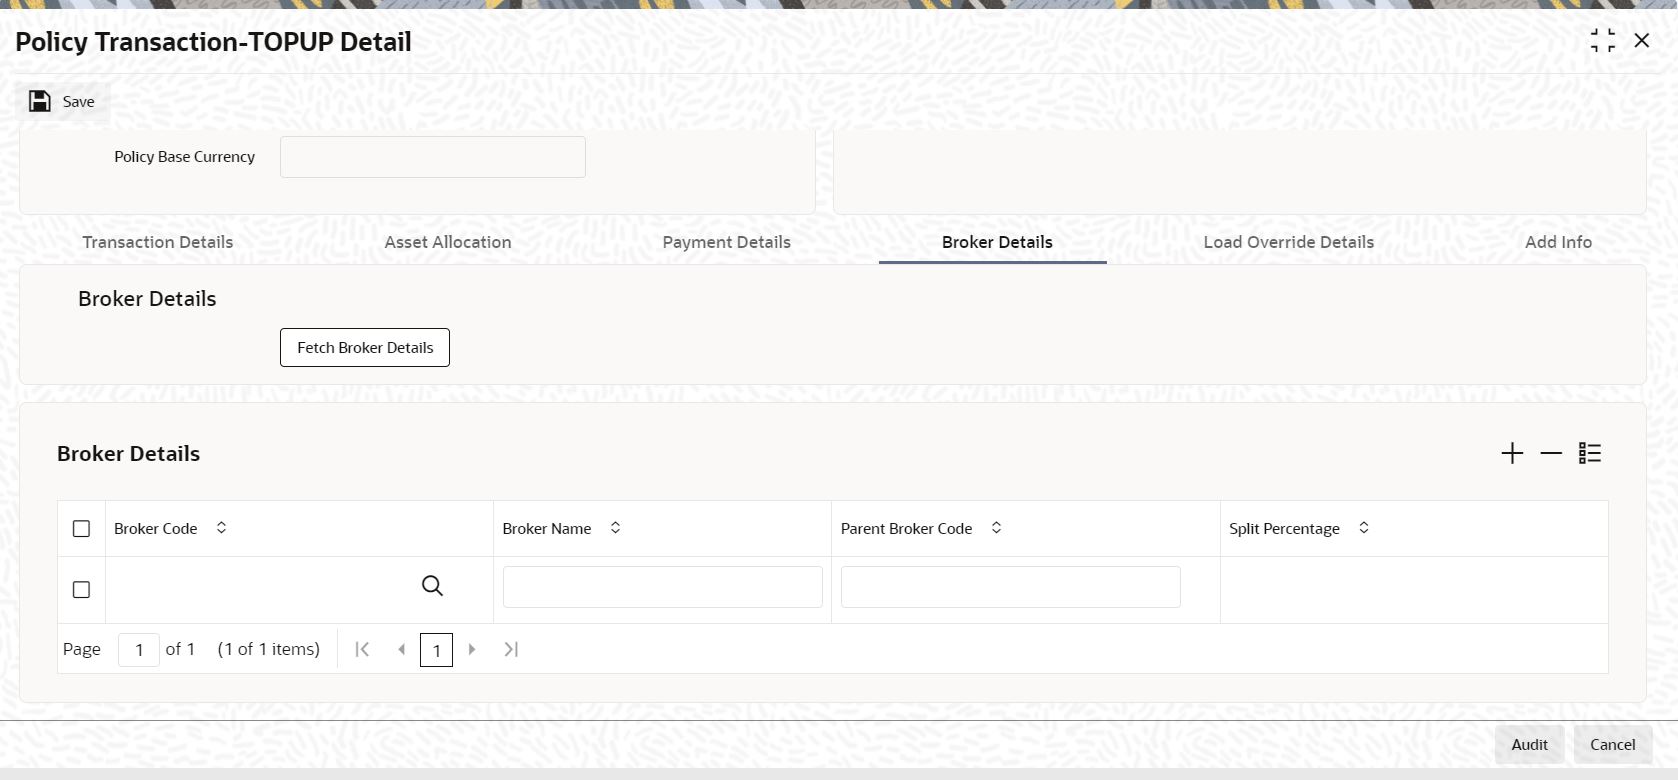This screenshot has height=780, width=1678.
Task: Click the Policy Base Currency field
Action: [x=433, y=157]
